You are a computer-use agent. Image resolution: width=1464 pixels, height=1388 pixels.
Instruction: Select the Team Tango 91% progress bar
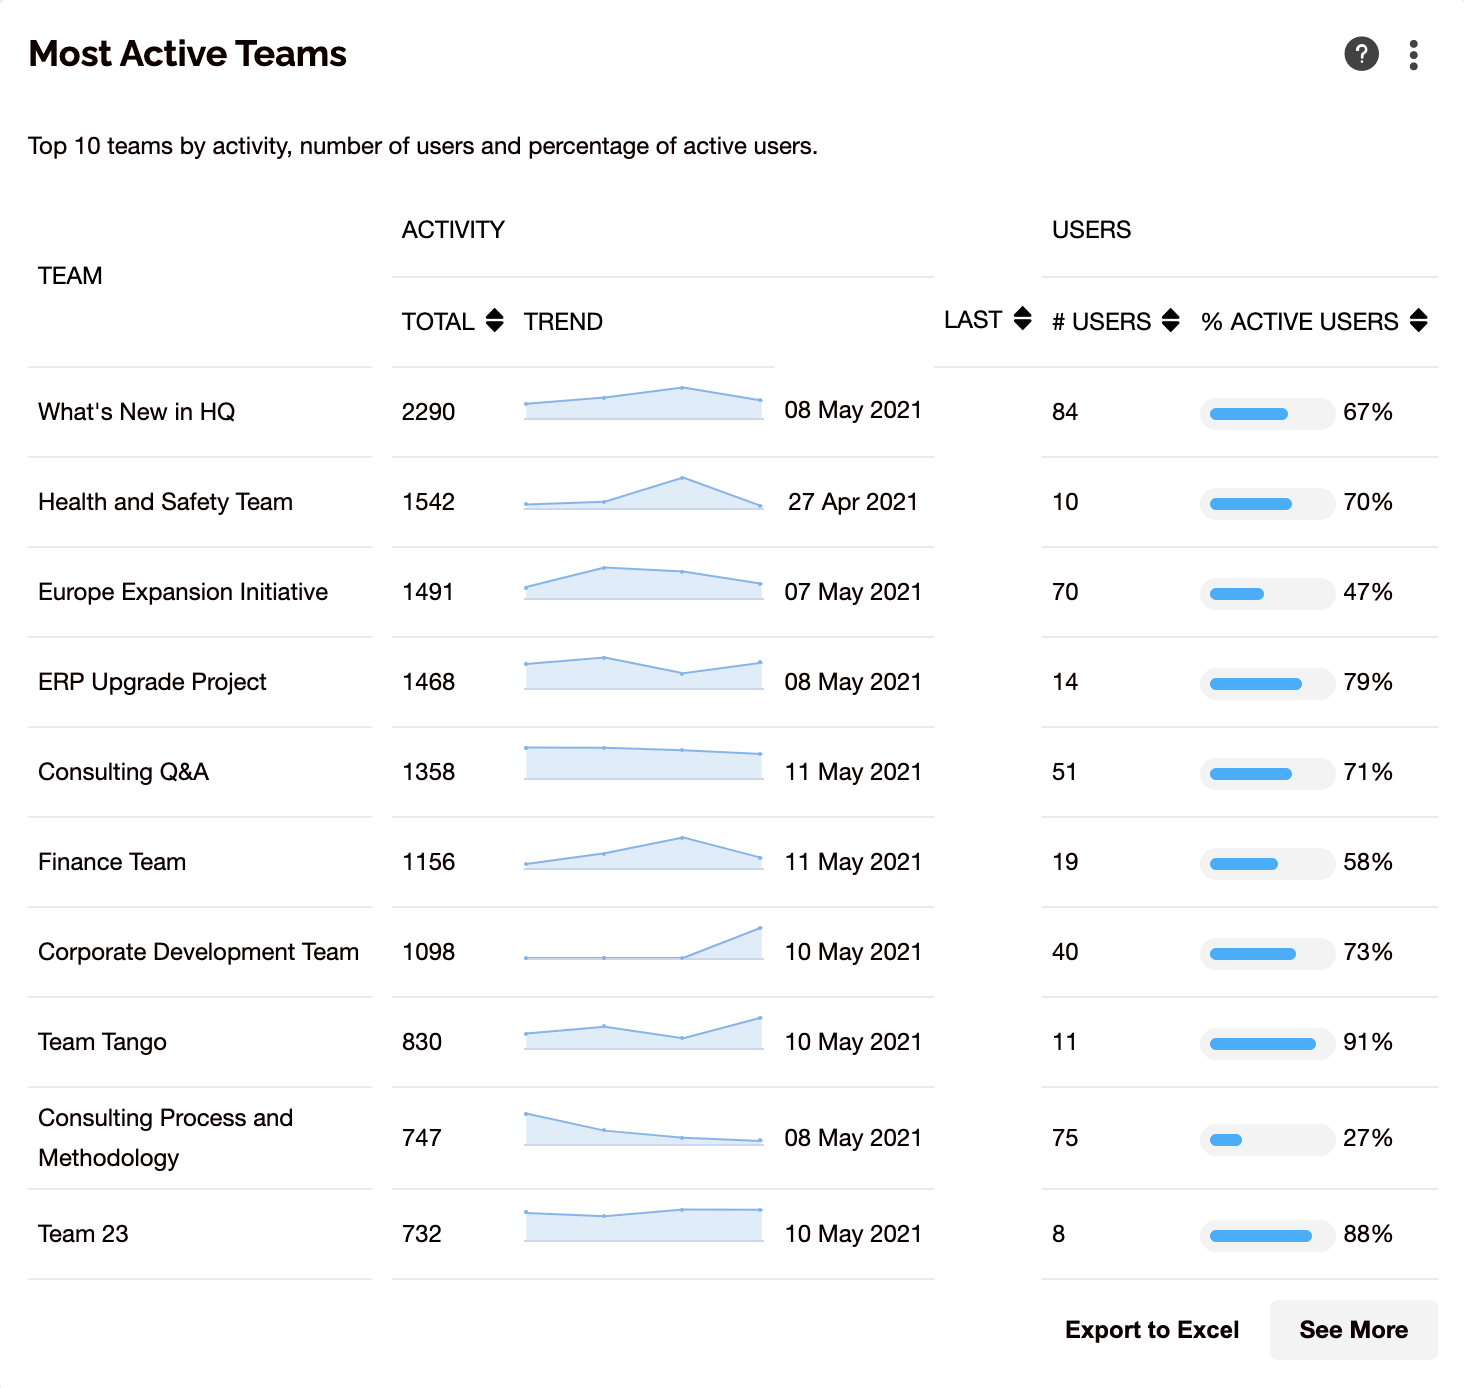[x=1267, y=1044]
